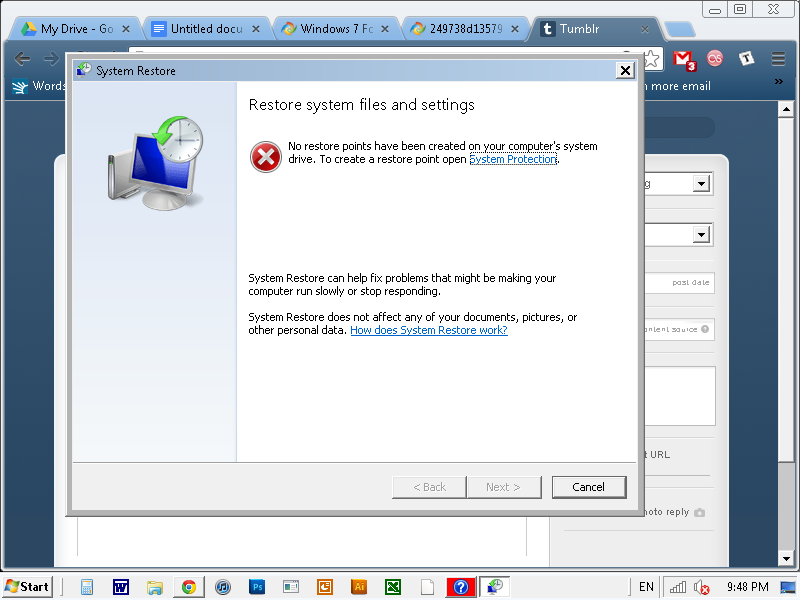Expand the first Tumblr sidebar dropdown arrow
800x600 pixels.
click(x=702, y=184)
